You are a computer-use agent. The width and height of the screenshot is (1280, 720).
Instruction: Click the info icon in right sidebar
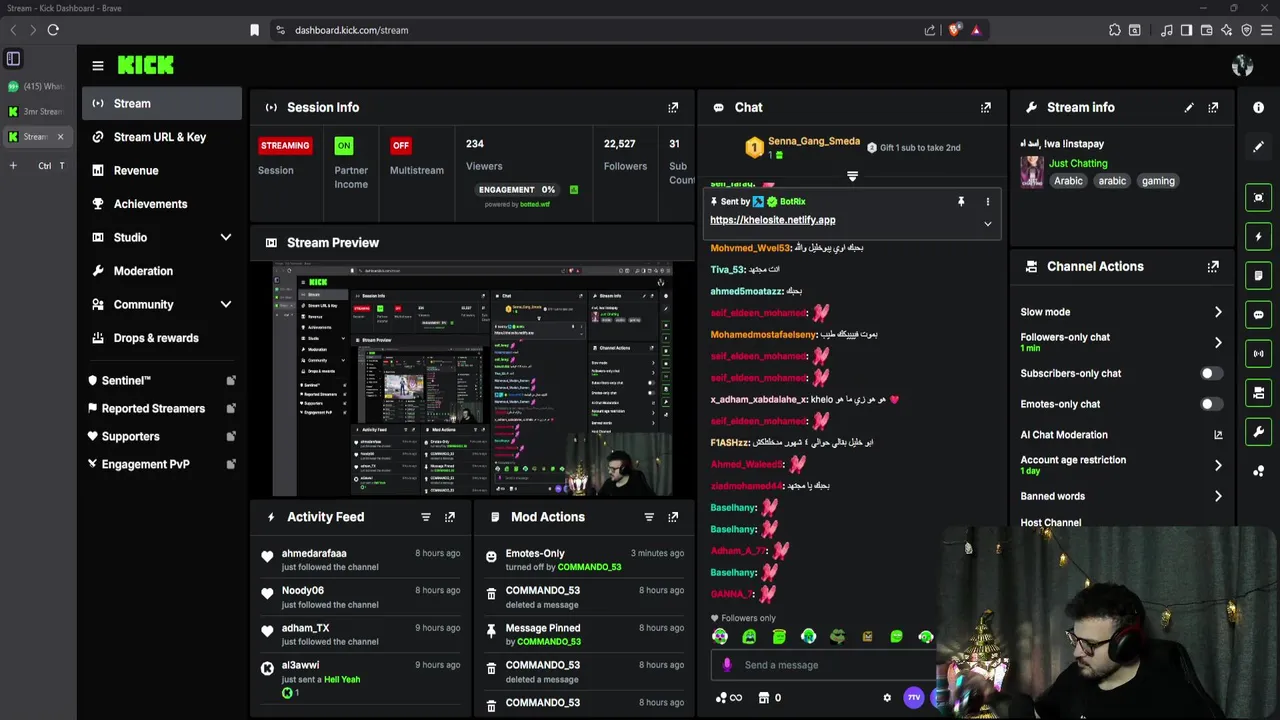[1259, 107]
